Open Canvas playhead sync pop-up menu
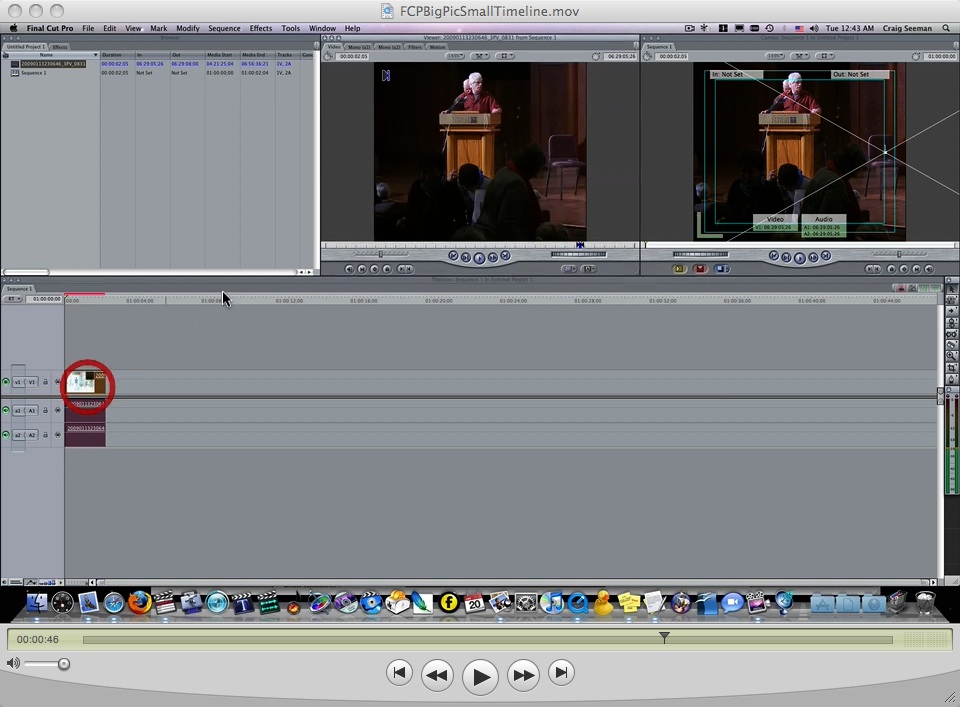Screen dimensions: 960x707 800,56
